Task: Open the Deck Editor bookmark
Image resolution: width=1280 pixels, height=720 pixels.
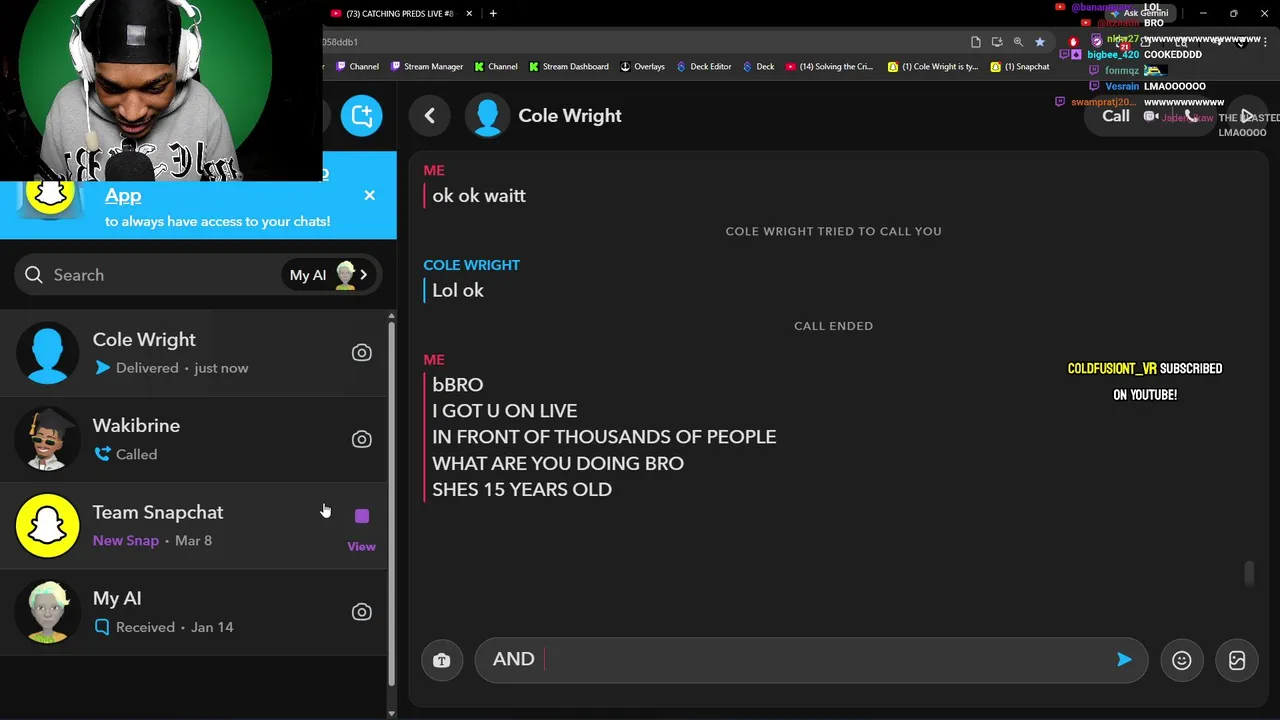Action: 704,67
